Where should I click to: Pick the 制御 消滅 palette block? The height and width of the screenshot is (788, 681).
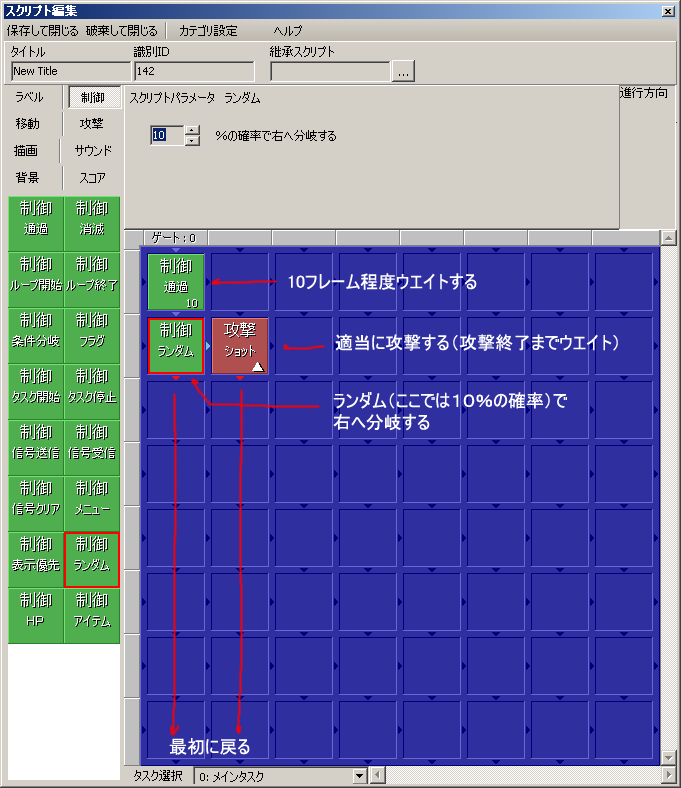point(92,218)
